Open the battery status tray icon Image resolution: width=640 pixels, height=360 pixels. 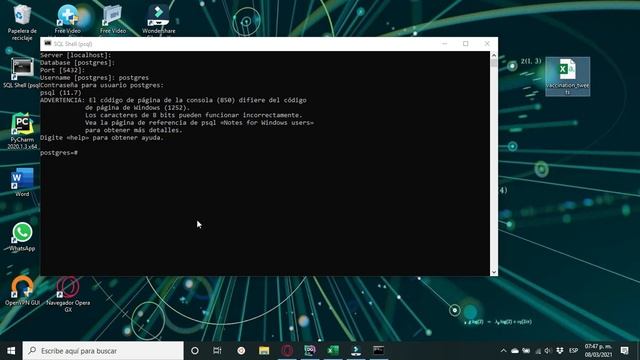527,351
